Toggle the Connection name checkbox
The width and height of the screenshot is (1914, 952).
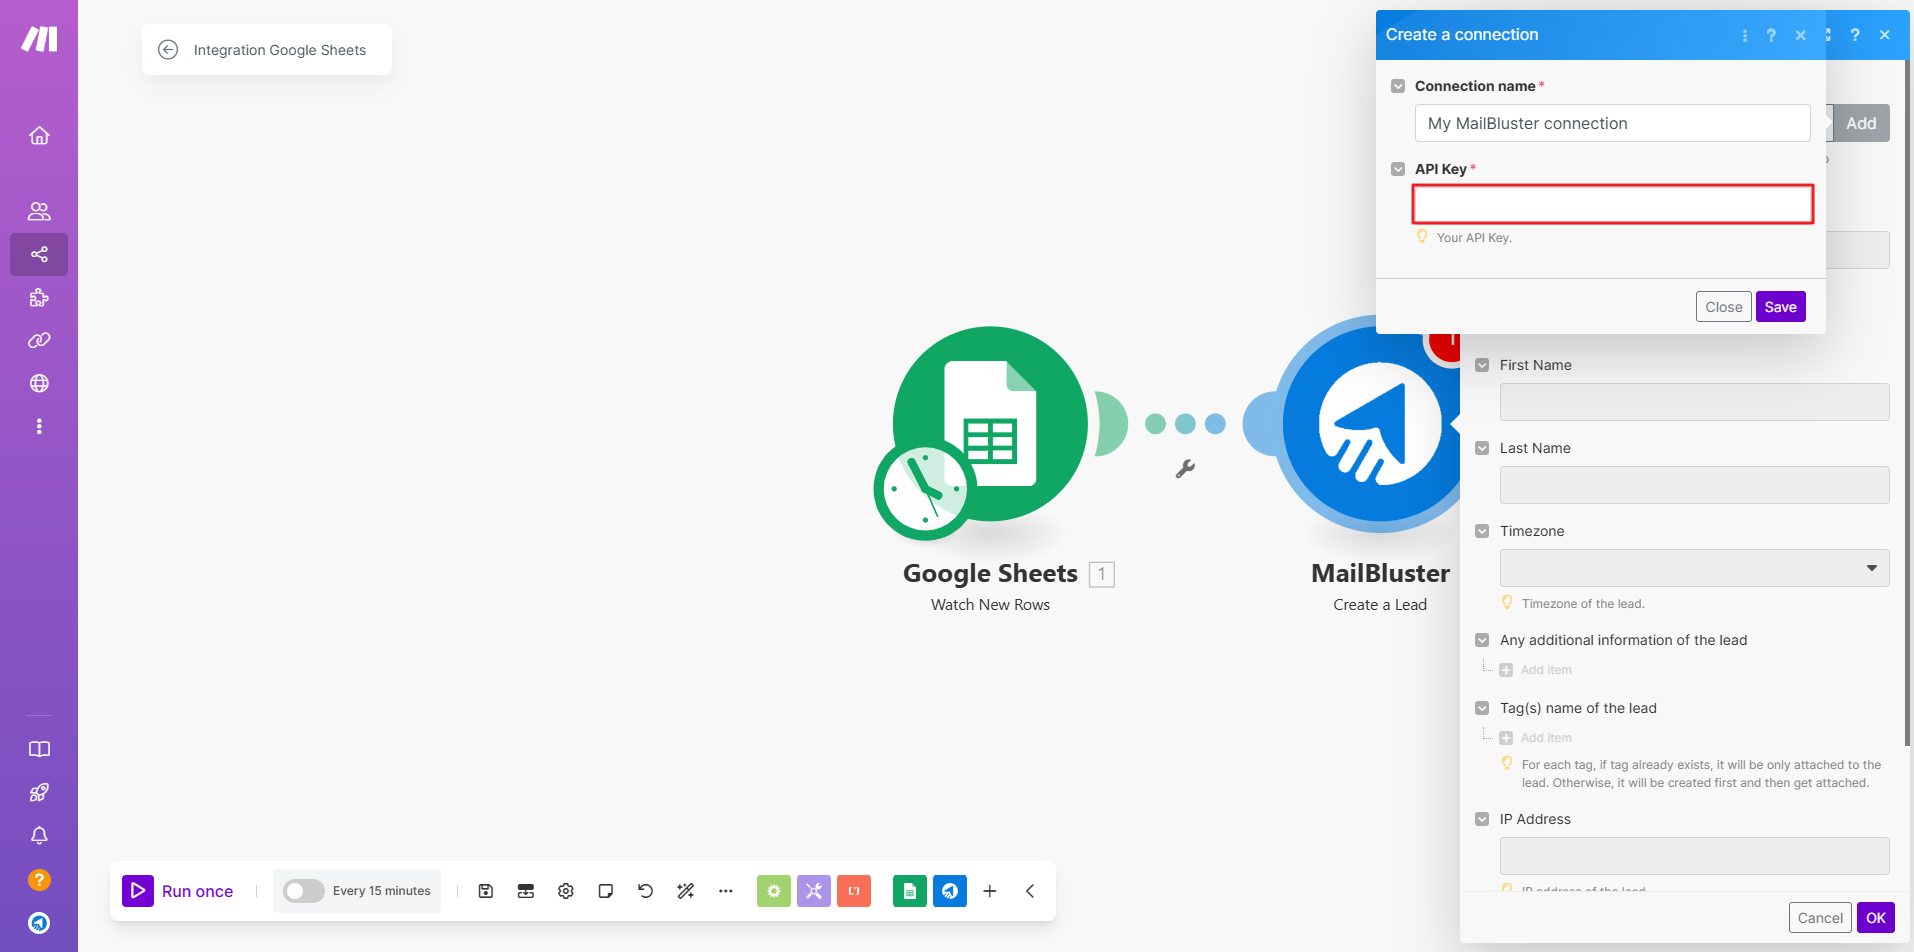pos(1398,86)
